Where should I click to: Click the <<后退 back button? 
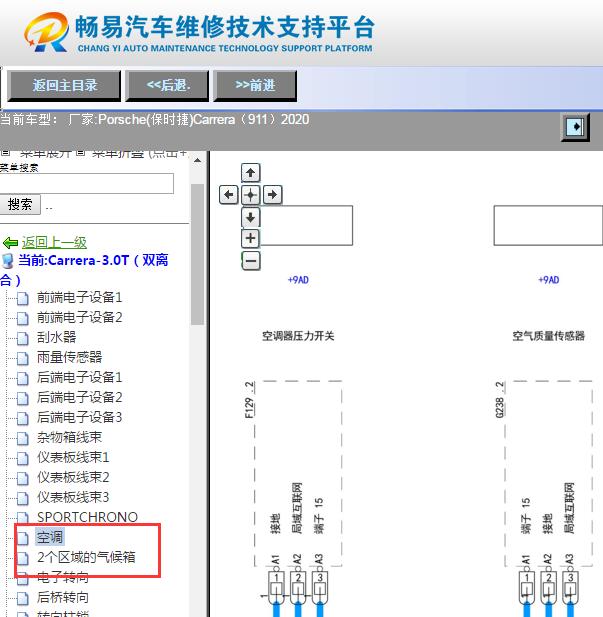tap(167, 86)
